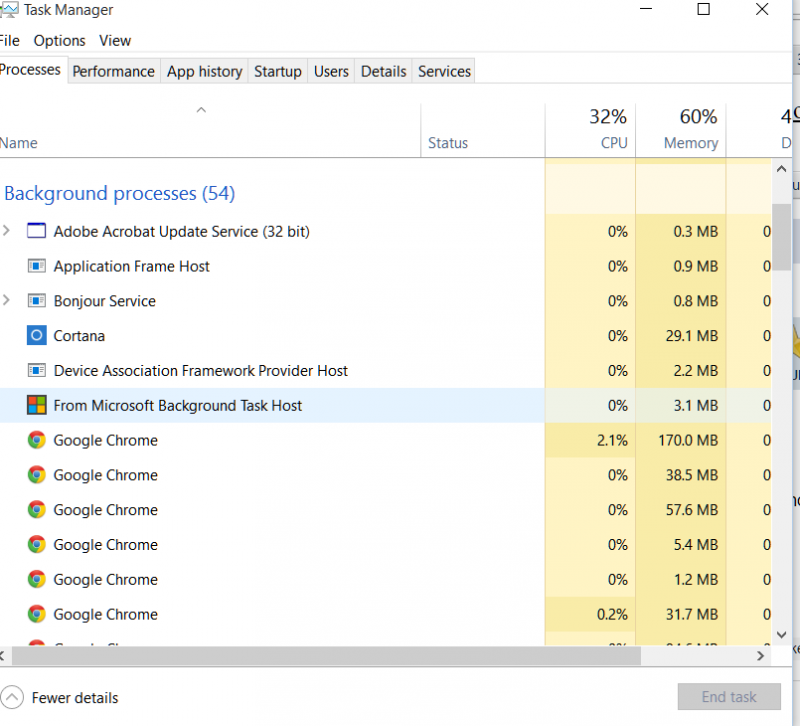Switch to the Services tab
Image resolution: width=800 pixels, height=726 pixels.
click(x=444, y=71)
